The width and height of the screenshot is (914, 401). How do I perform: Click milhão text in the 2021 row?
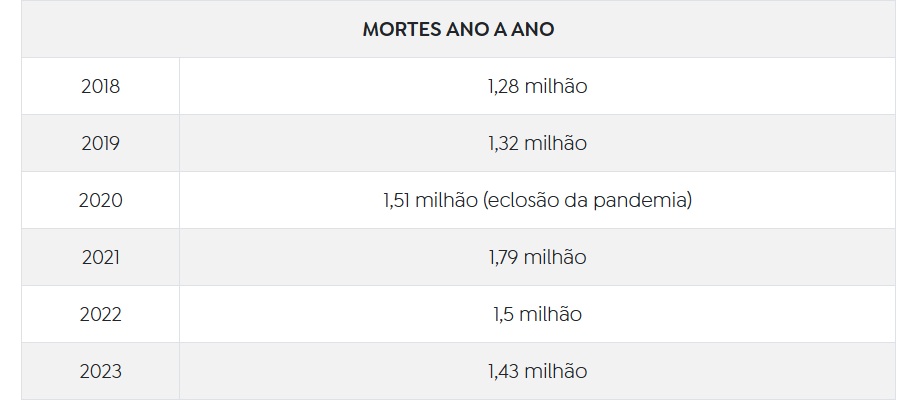pos(556,258)
